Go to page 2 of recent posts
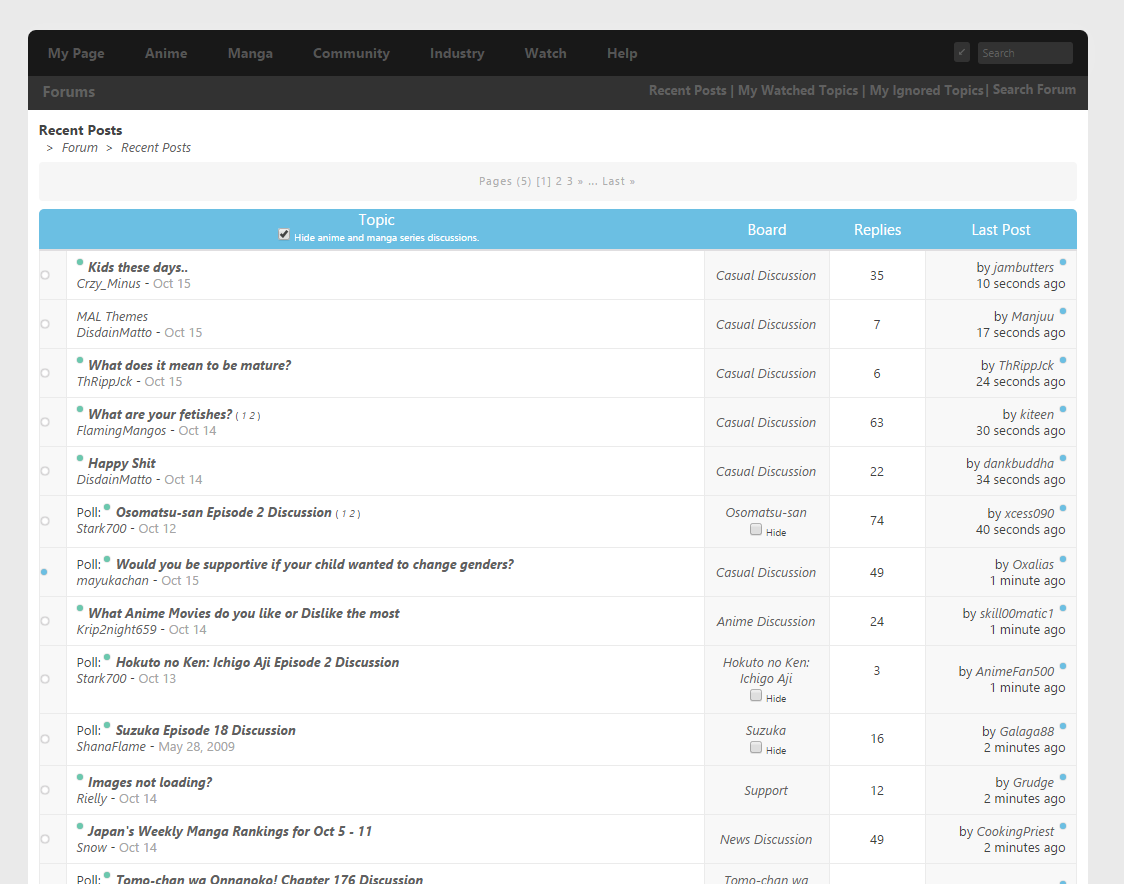The height and width of the screenshot is (884, 1124). [559, 181]
